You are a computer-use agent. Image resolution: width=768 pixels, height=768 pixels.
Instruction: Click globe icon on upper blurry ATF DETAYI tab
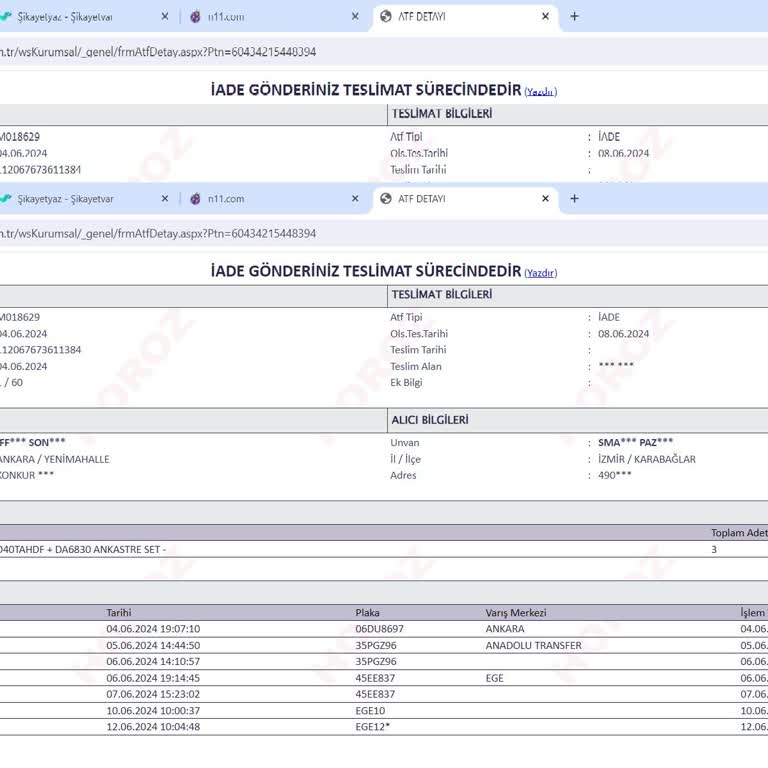tap(386, 16)
